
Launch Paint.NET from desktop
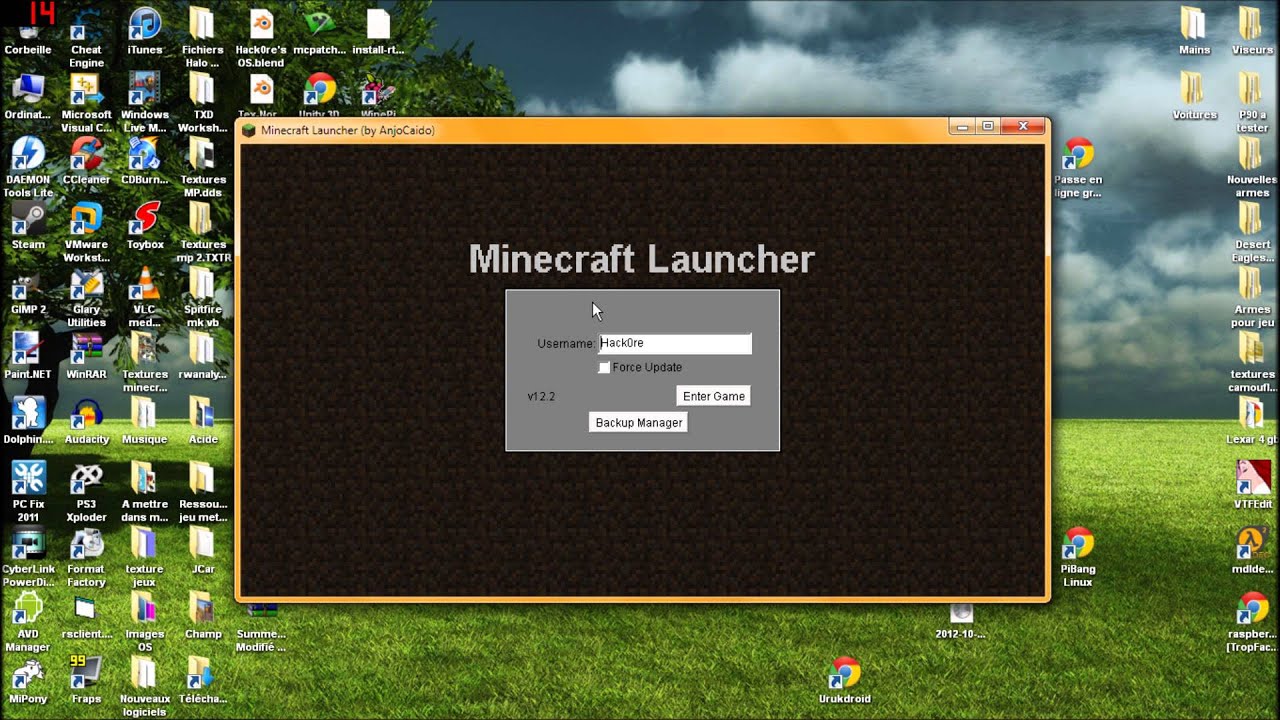pyautogui.click(x=28, y=355)
